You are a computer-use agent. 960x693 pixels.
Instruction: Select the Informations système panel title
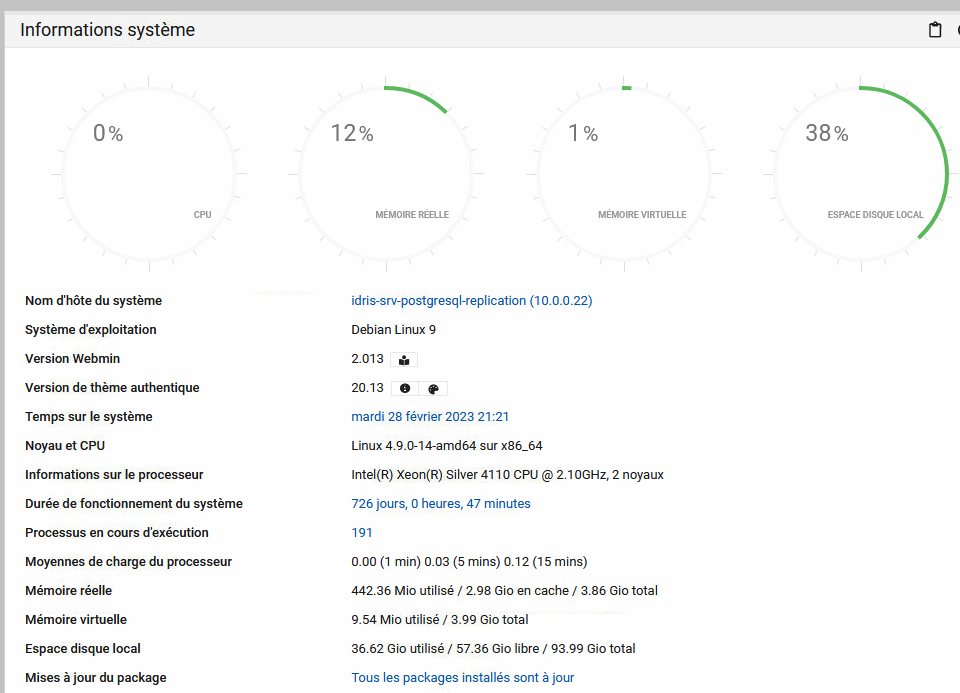tap(107, 29)
